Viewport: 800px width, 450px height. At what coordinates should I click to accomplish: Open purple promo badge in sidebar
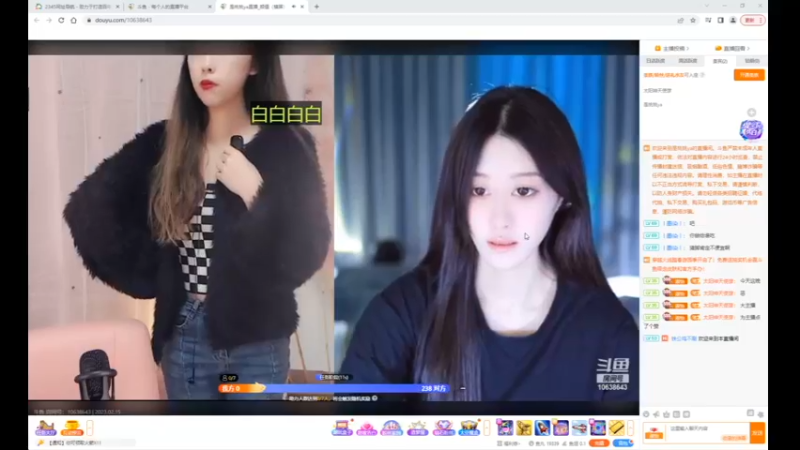click(x=751, y=130)
